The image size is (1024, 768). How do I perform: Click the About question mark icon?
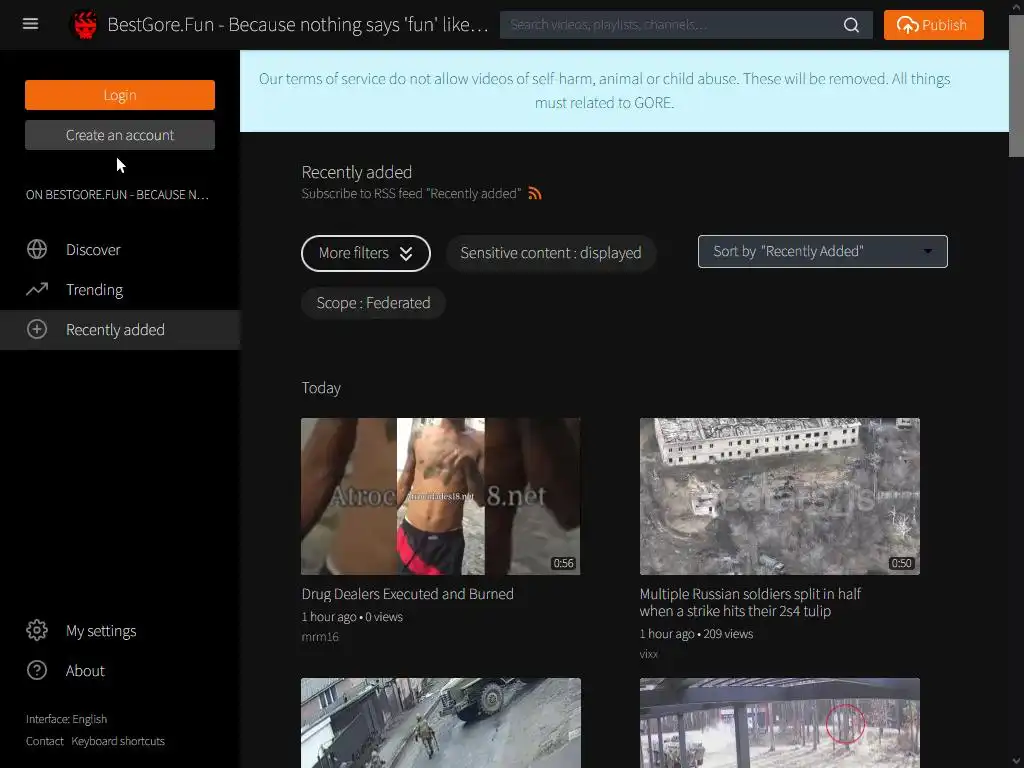(37, 670)
